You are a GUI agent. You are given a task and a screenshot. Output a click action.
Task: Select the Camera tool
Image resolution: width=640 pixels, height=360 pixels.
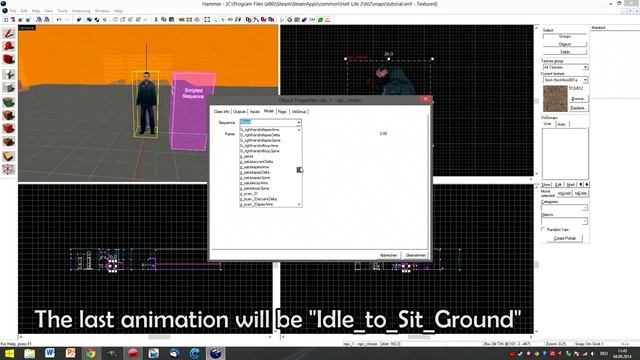click(x=9, y=60)
